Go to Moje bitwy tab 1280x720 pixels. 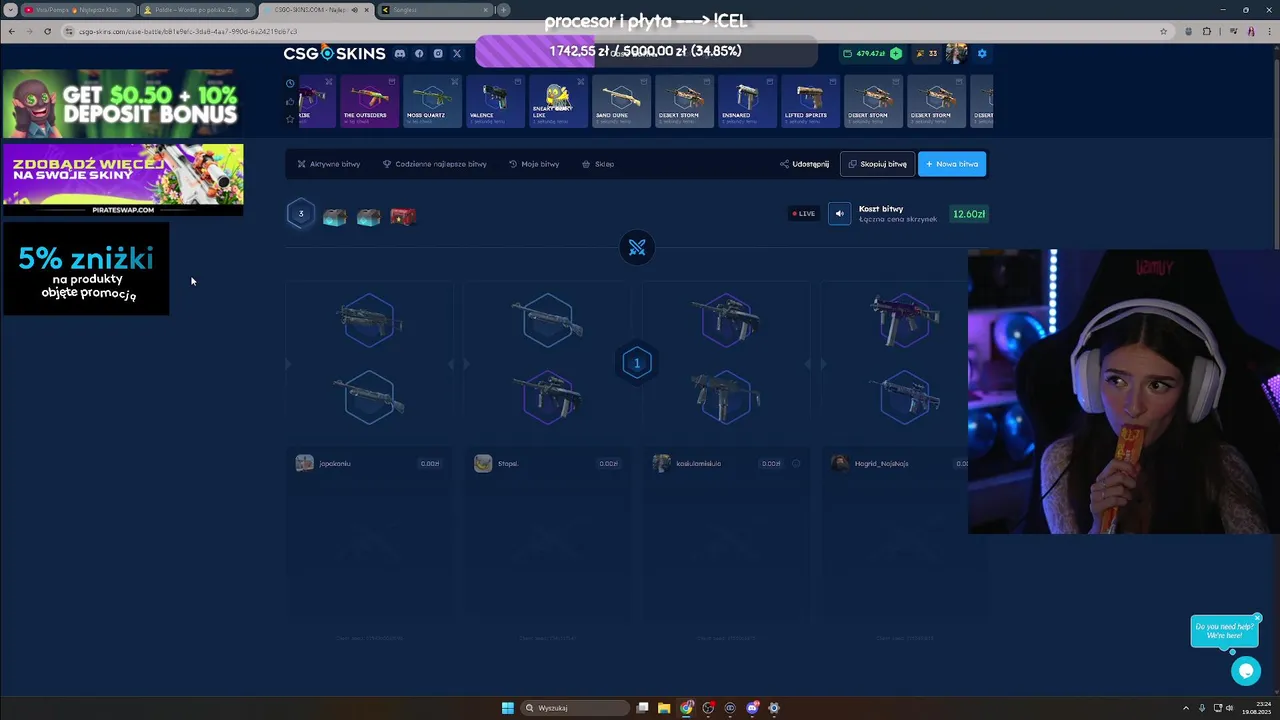pos(534,164)
